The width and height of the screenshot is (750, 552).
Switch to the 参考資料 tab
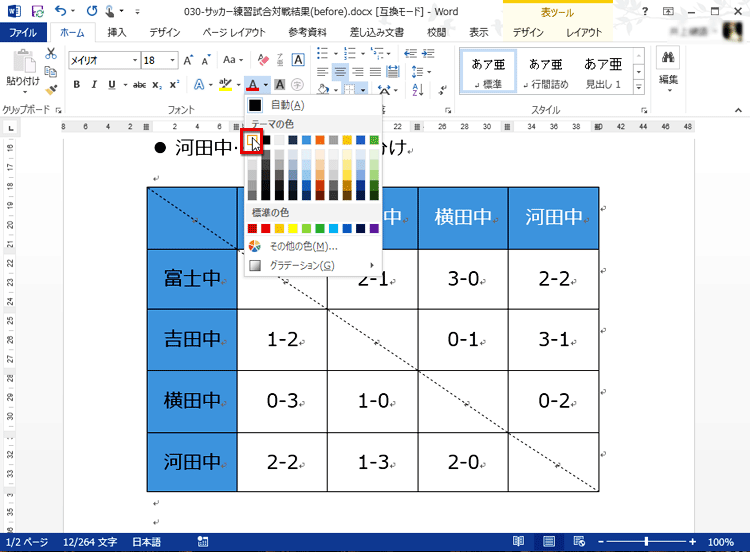308,32
